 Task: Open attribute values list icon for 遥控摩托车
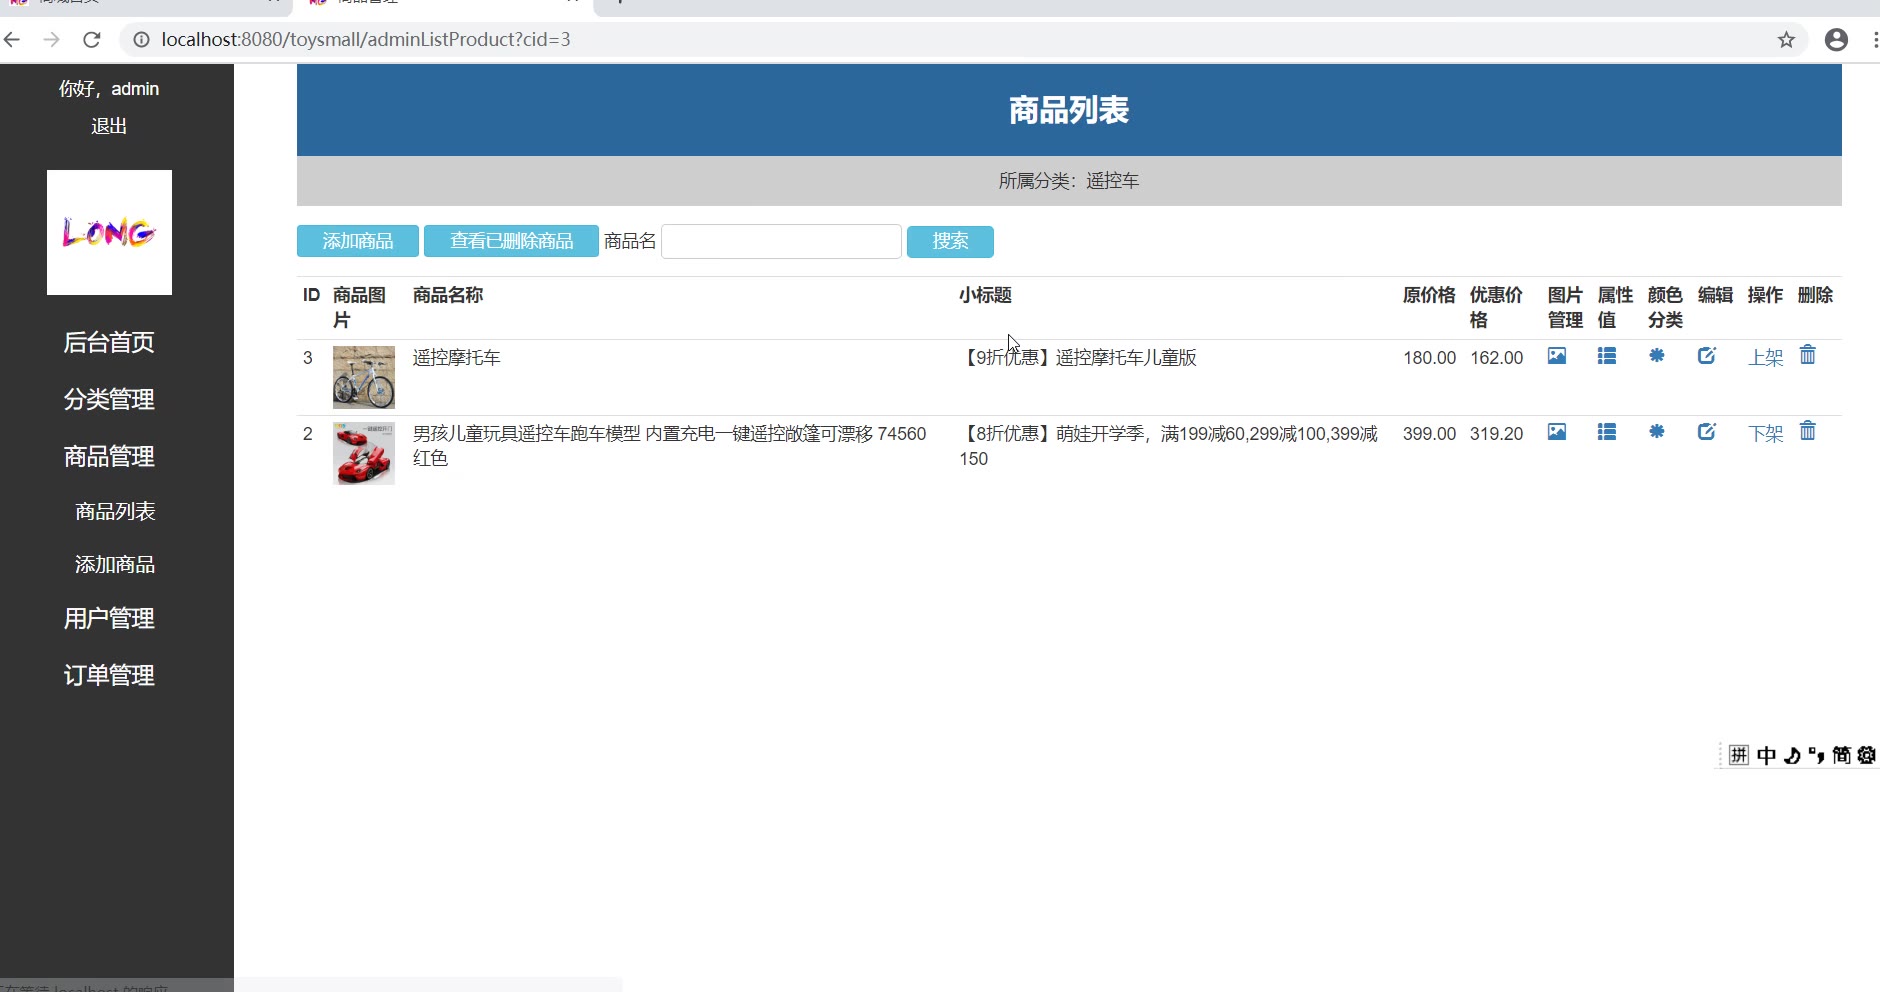point(1607,356)
